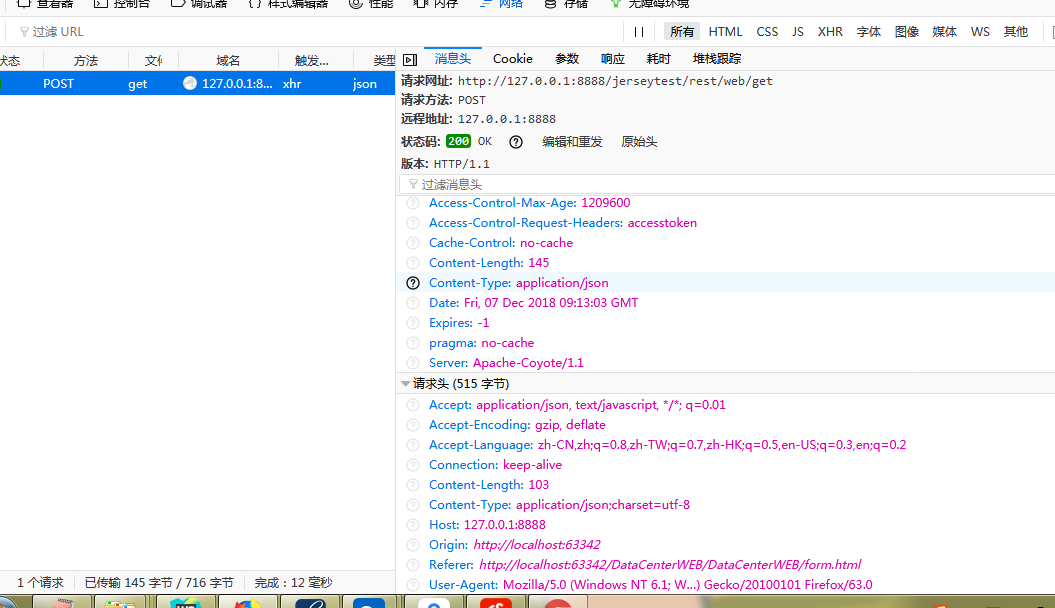Viewport: 1055px width, 608px height.
Task: Sort by the 域名 column header
Action: coord(228,61)
